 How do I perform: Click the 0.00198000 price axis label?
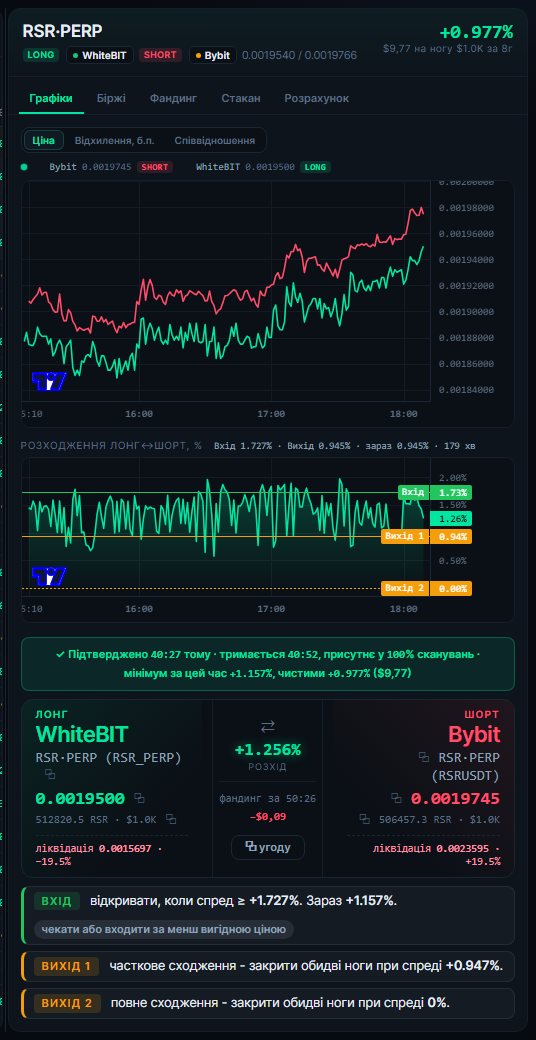(x=466, y=208)
